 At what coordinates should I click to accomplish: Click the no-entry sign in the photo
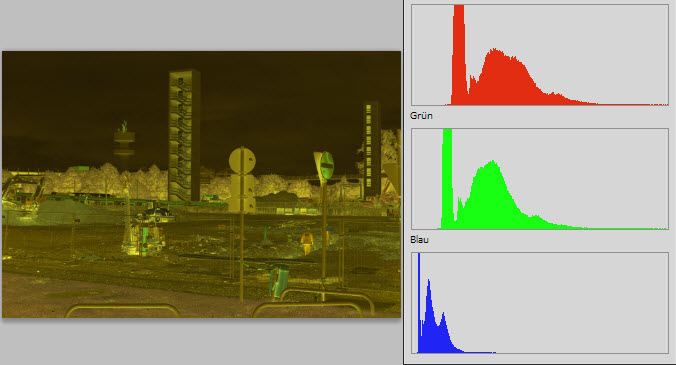(327, 165)
